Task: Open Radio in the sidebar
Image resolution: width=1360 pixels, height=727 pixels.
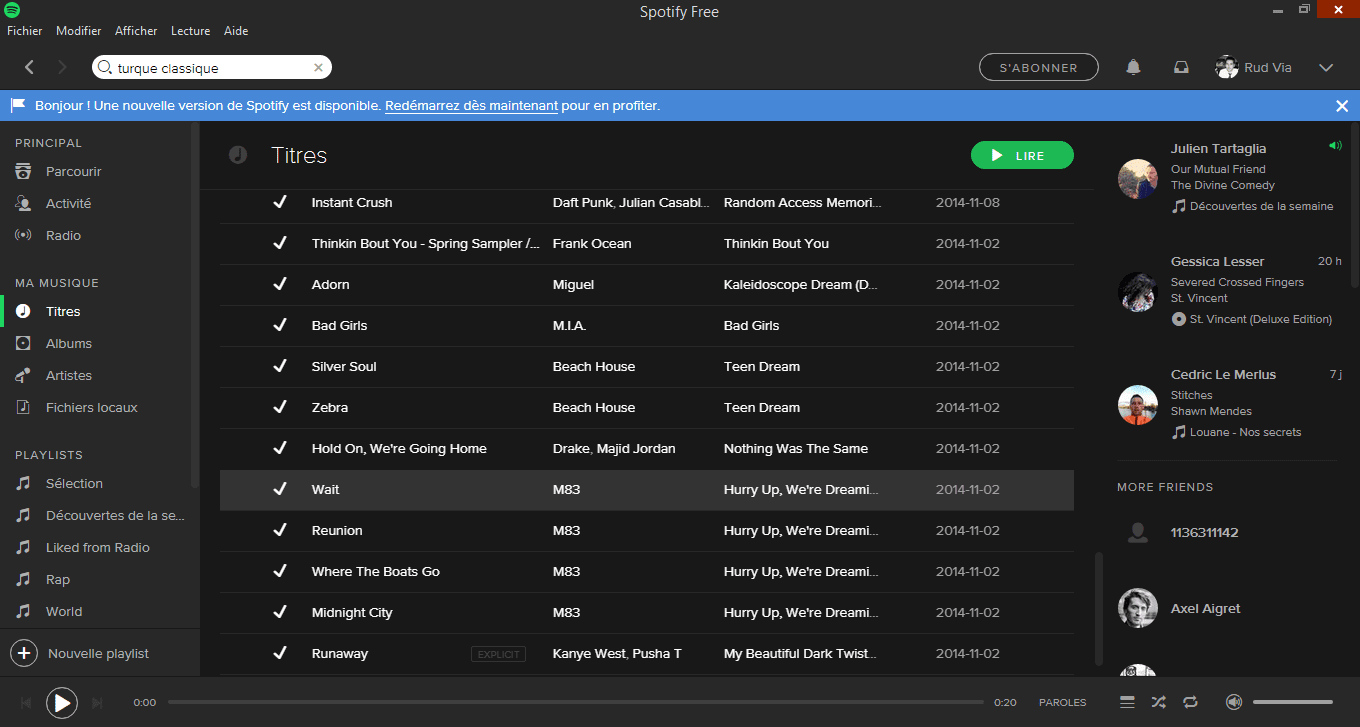Action: [x=63, y=235]
